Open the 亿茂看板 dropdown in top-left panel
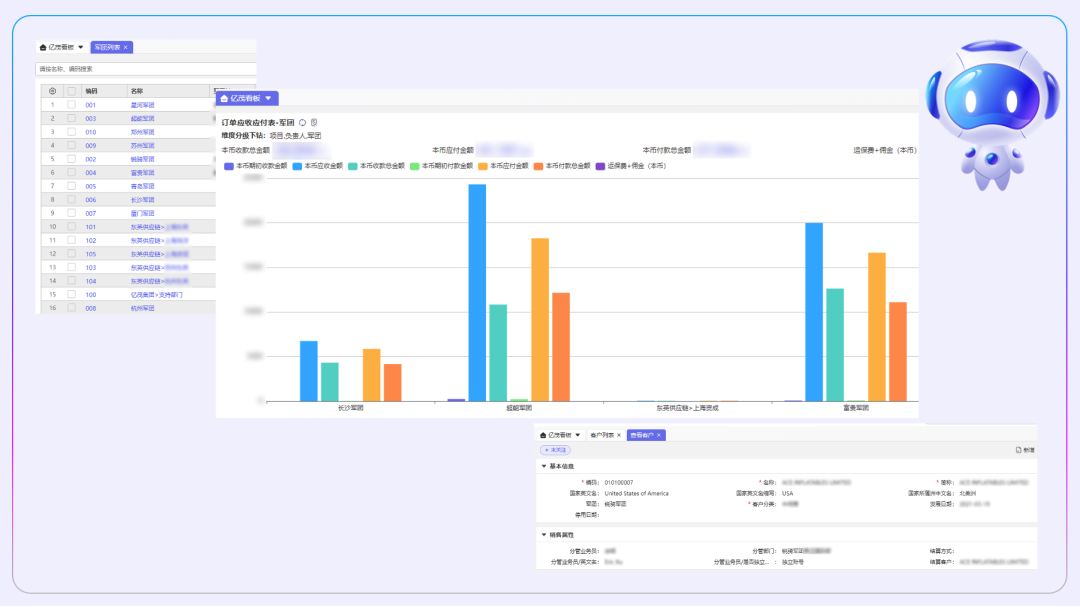1080x607 pixels. click(81, 47)
